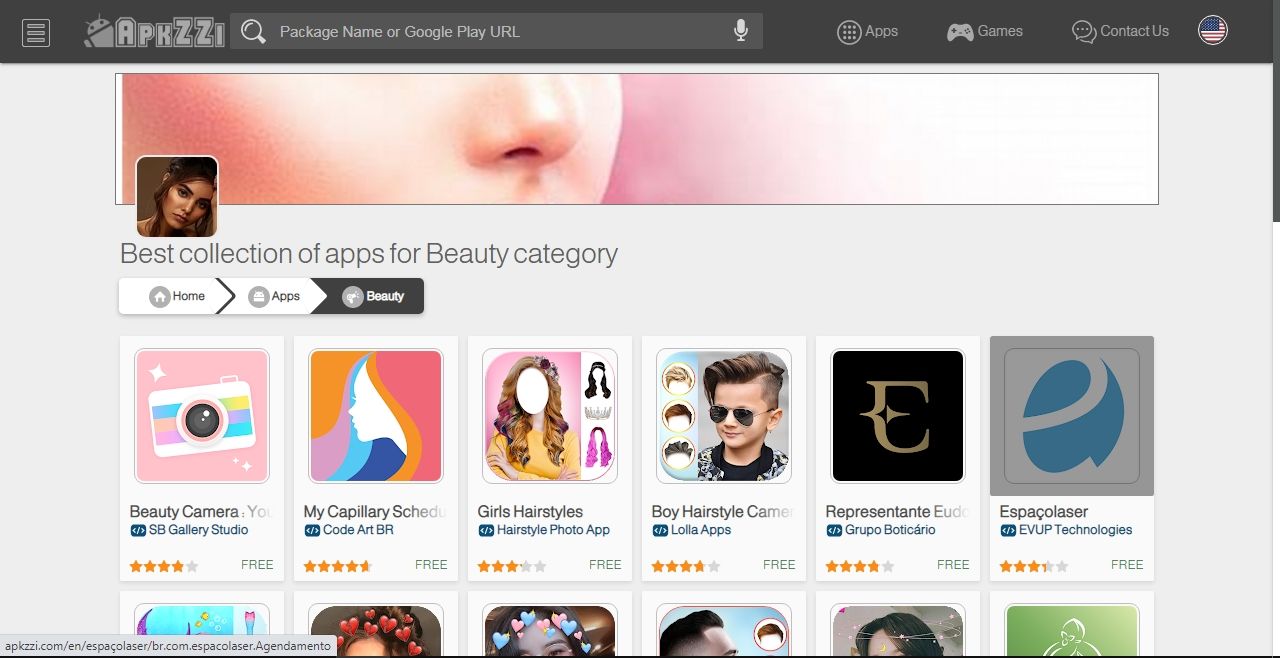Click star rating of Boy Hairstyle Camera
1280x658 pixels.
pyautogui.click(x=686, y=566)
